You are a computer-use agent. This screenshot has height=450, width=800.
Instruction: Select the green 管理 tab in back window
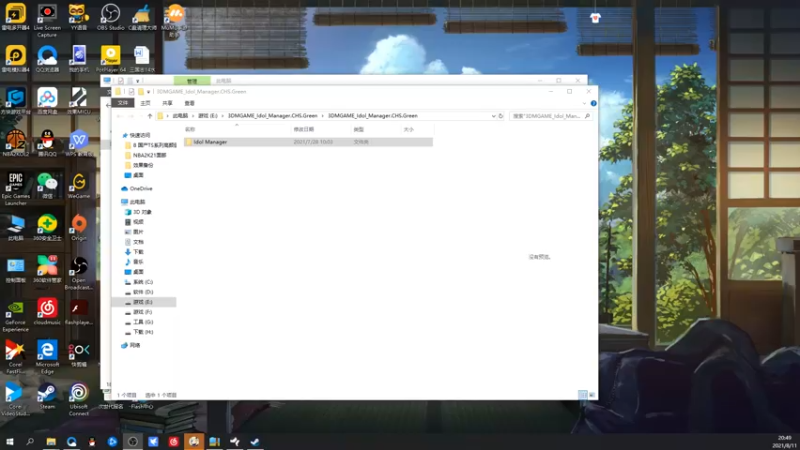click(192, 81)
